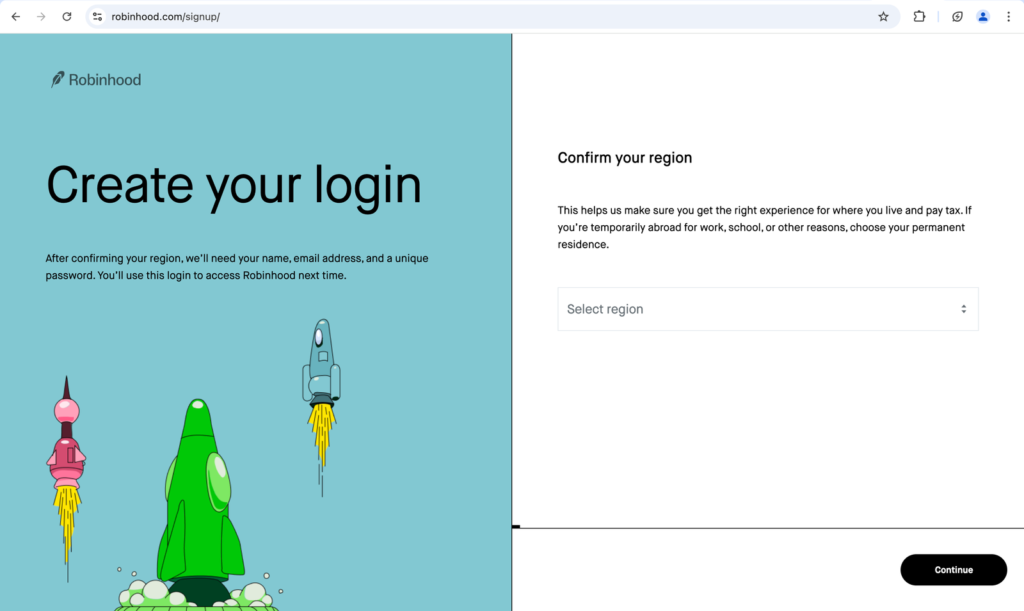
Task: Click the up-down arrows in region selector
Action: pyautogui.click(x=963, y=309)
